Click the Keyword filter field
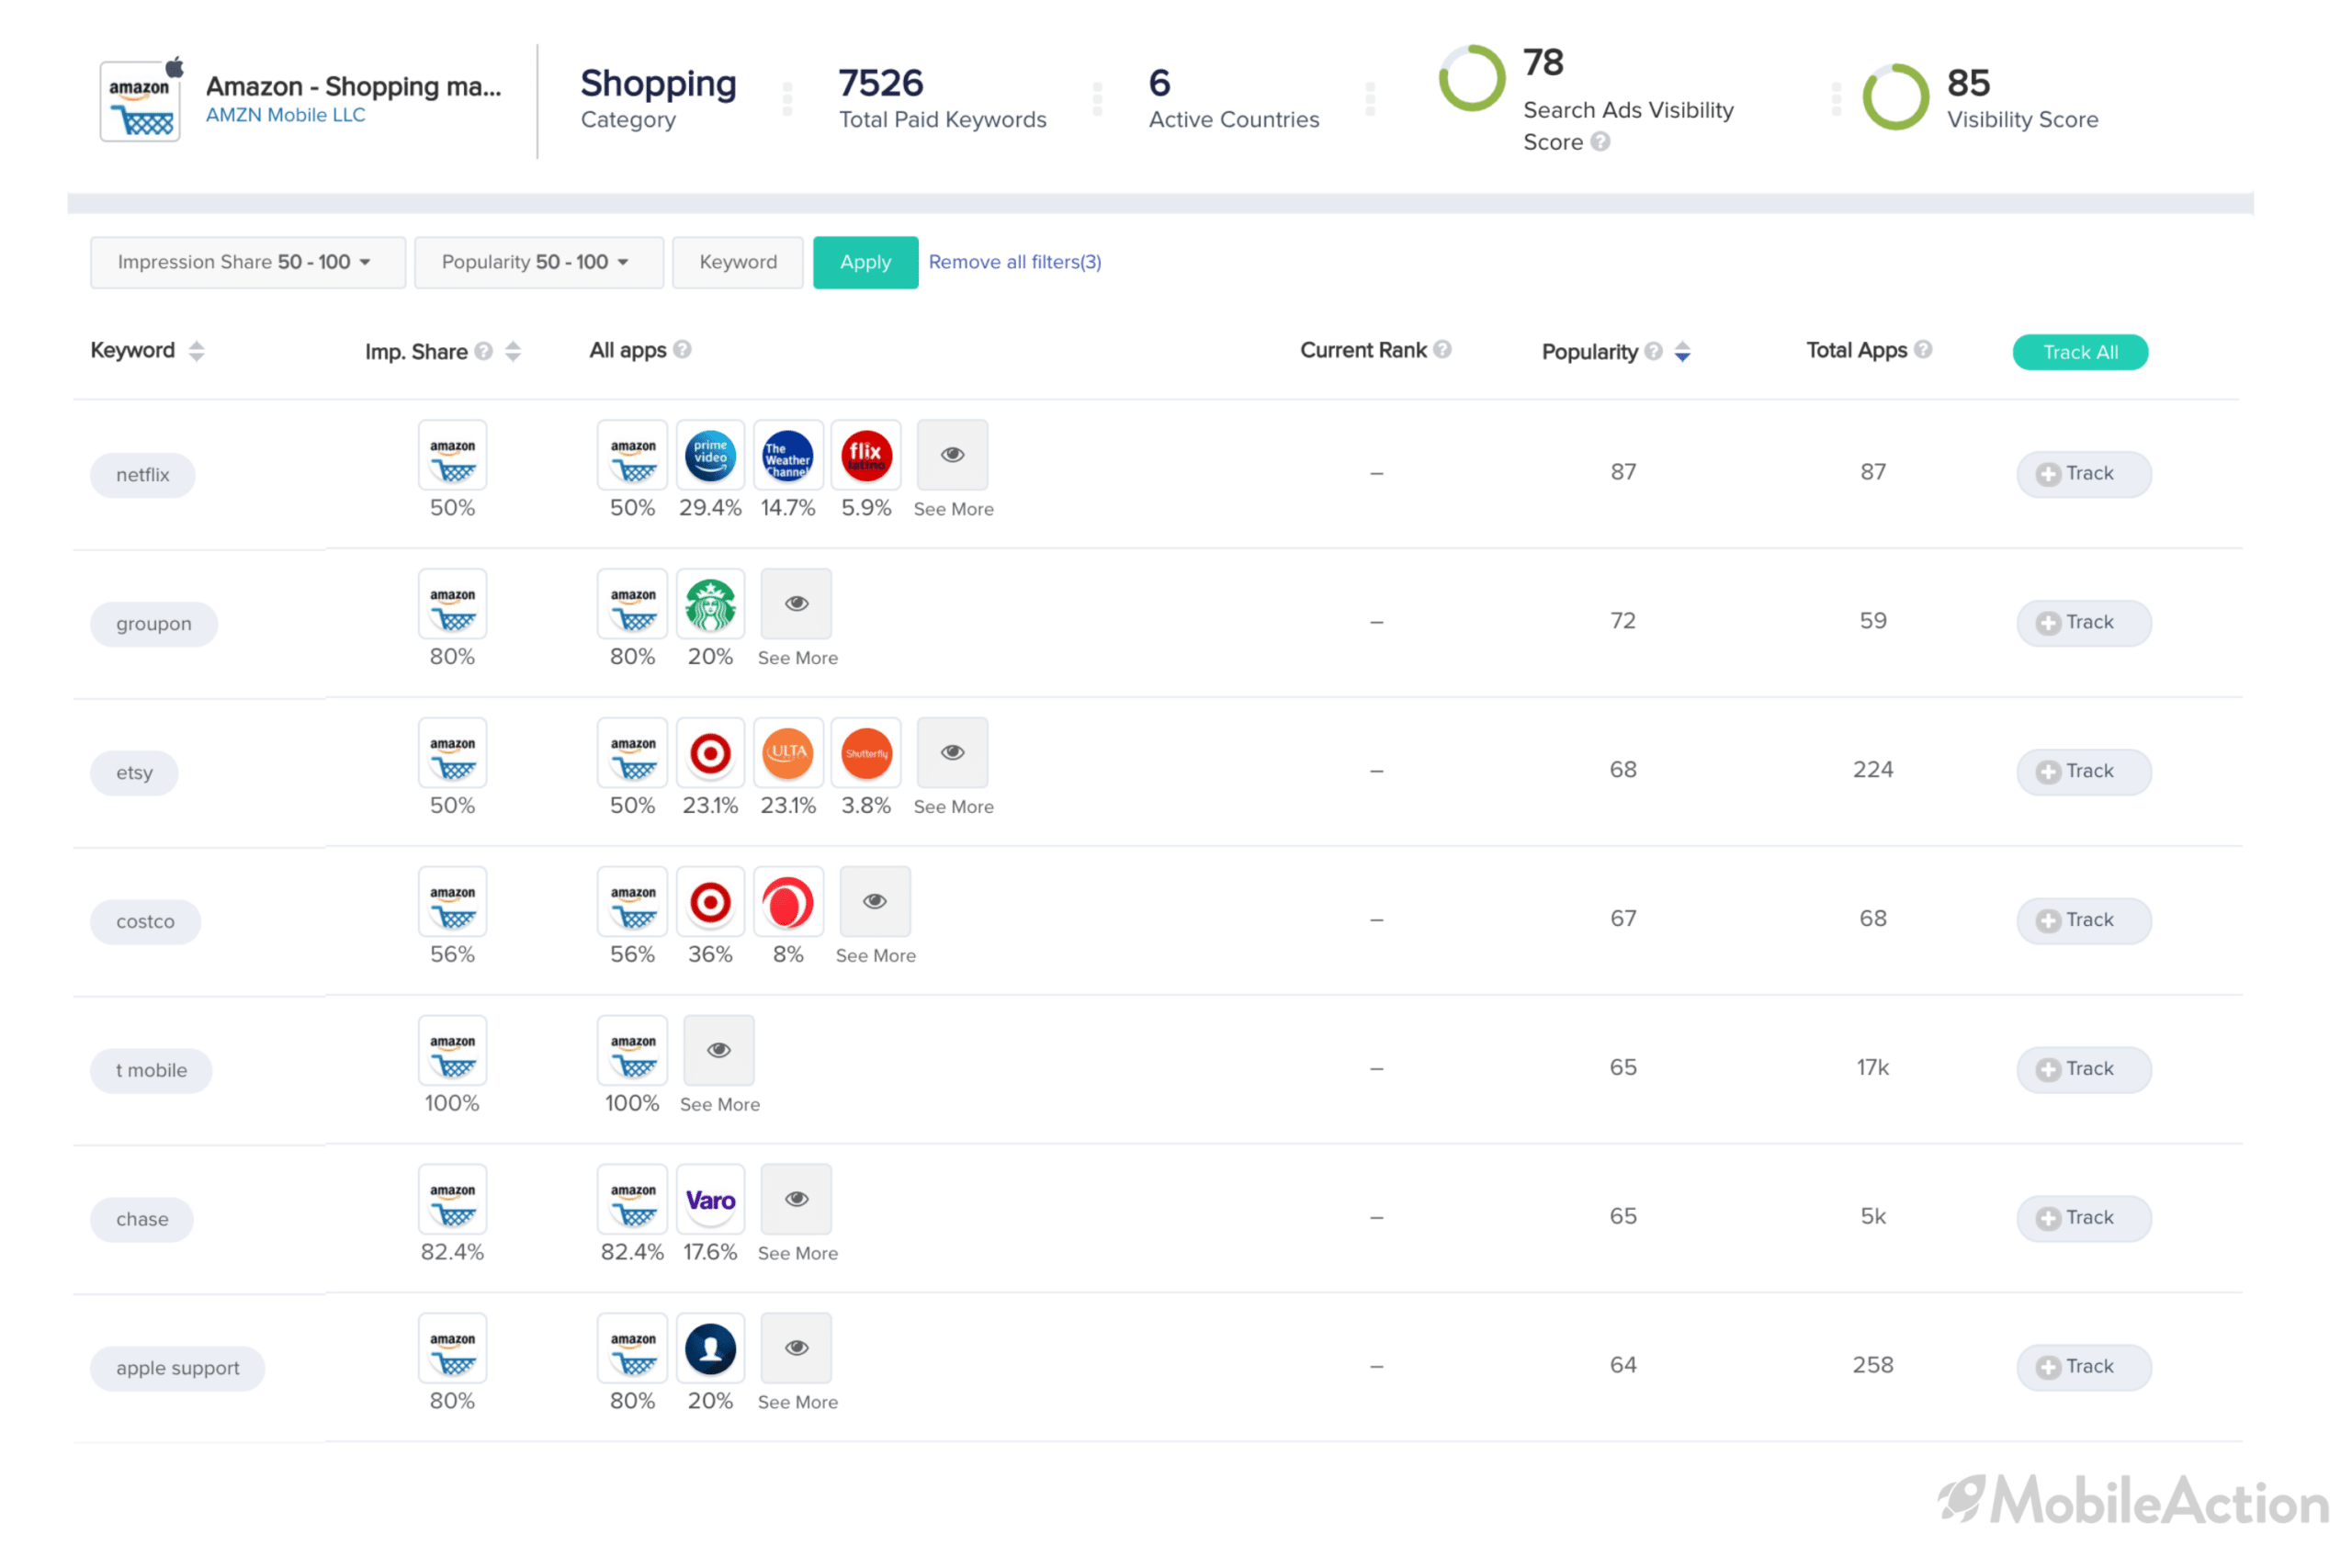 (x=738, y=262)
